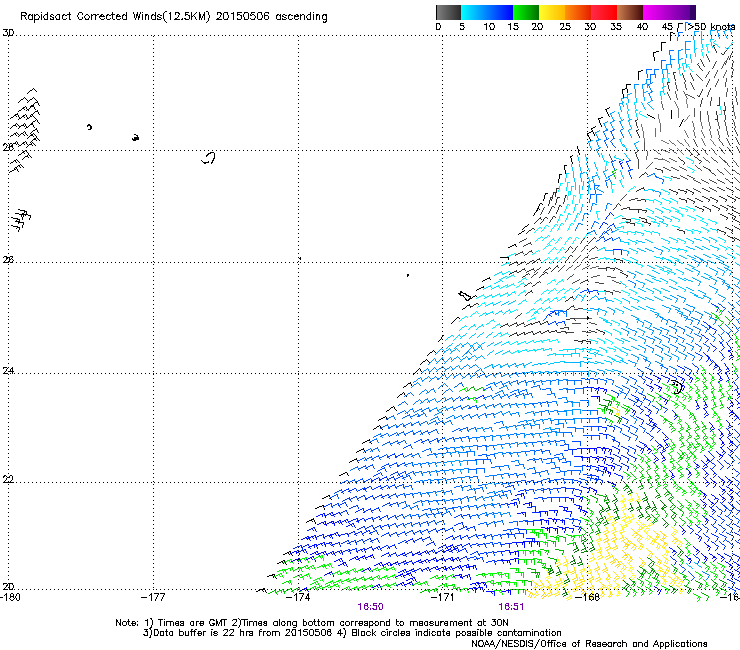Click the latitude label '24' on the left axis

coord(8,371)
